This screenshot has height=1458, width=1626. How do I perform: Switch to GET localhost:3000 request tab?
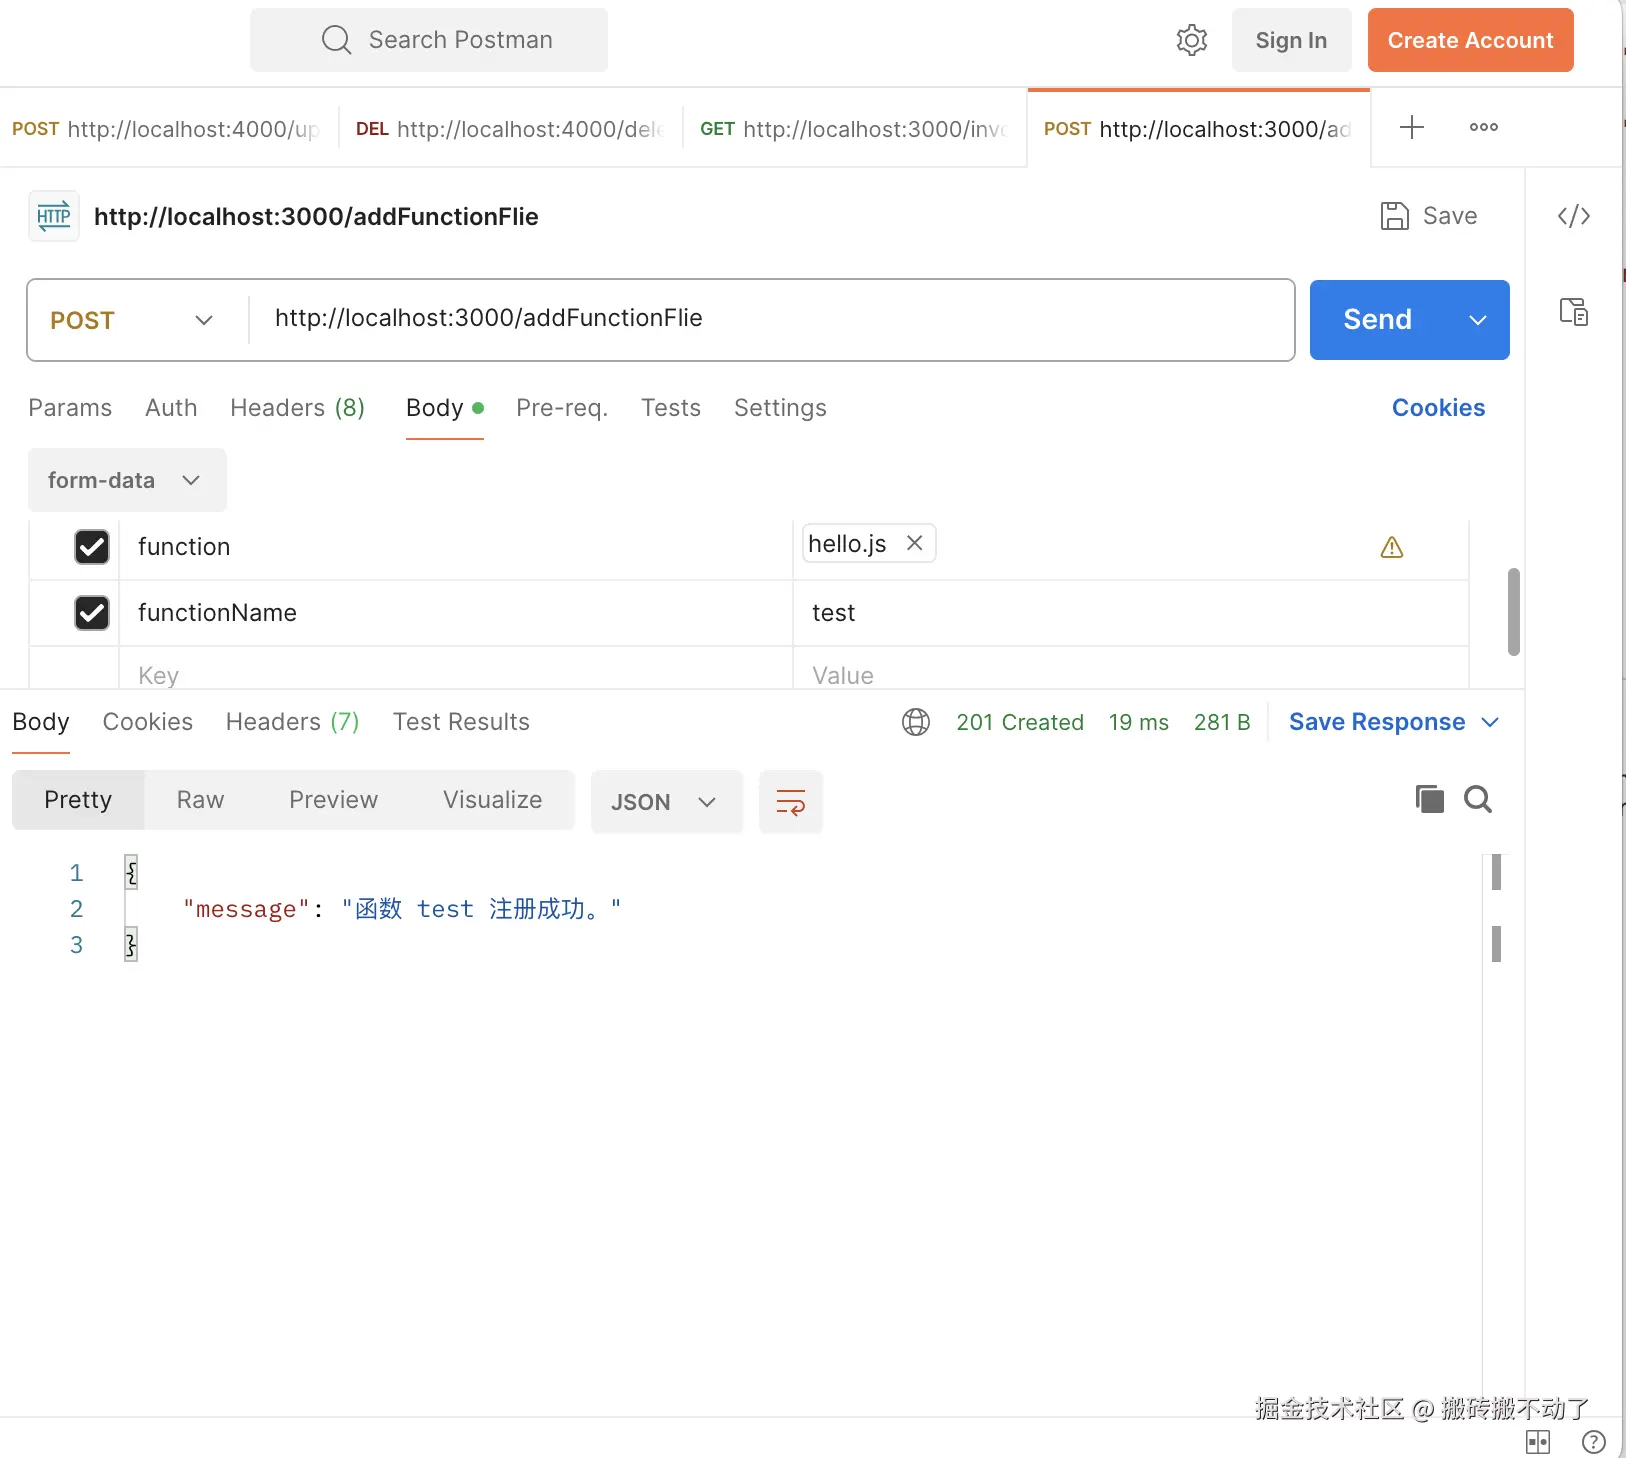tap(854, 129)
